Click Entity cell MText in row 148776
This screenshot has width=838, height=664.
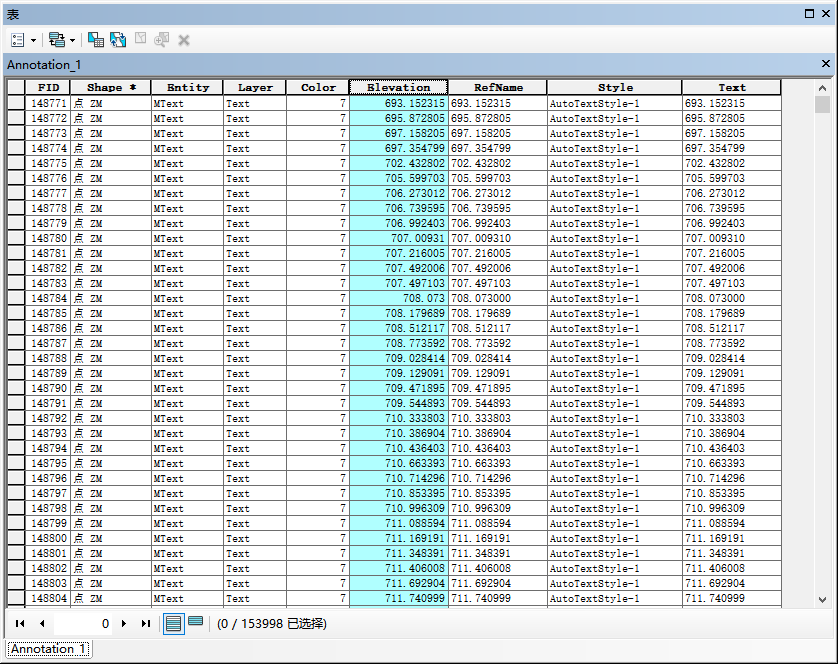pos(188,178)
